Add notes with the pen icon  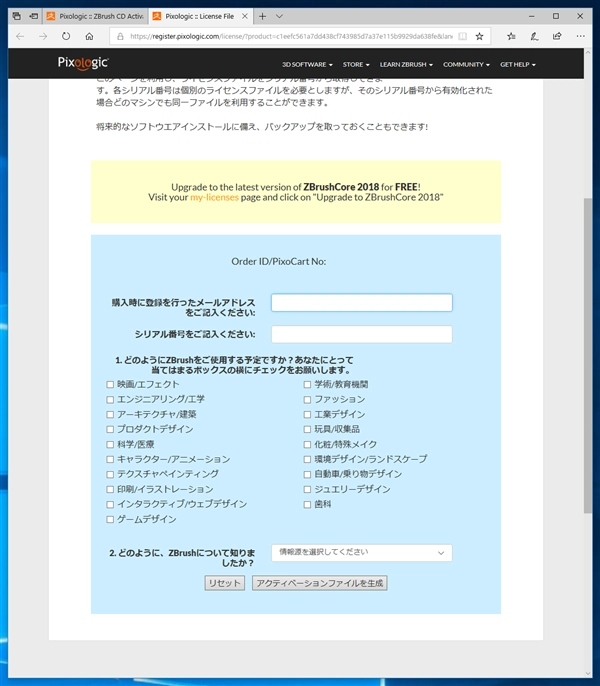pyautogui.click(x=534, y=36)
